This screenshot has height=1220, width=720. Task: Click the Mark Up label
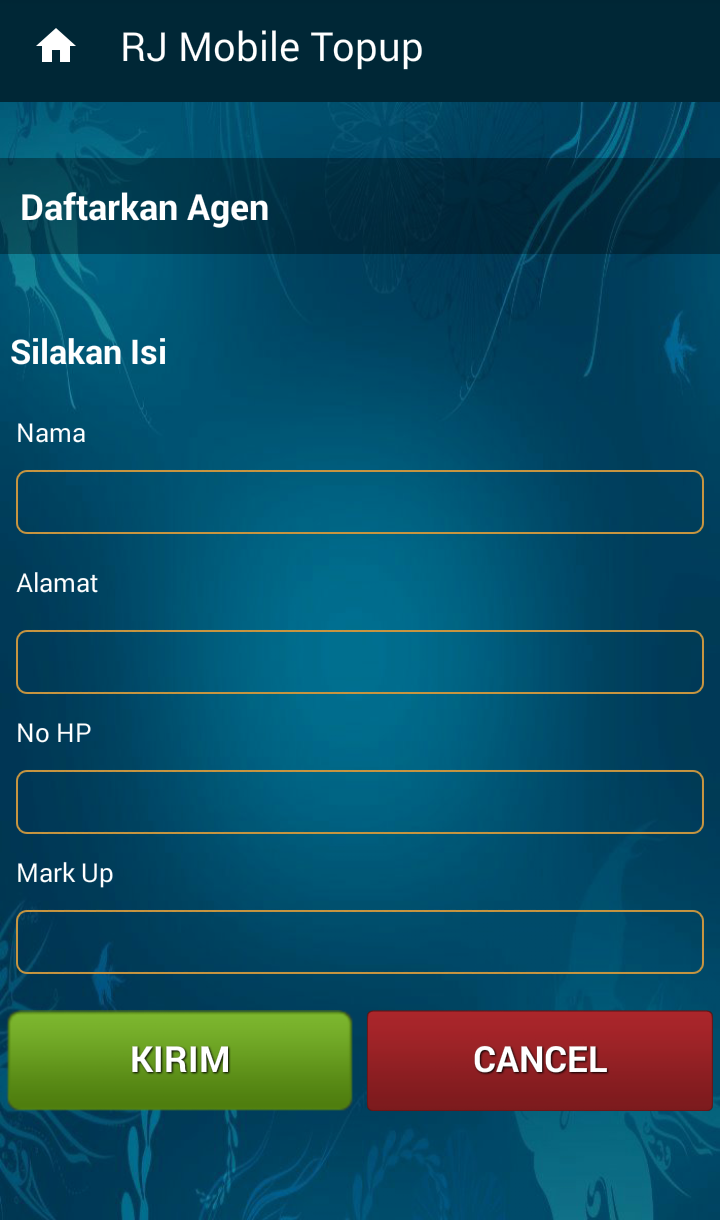tap(65, 873)
